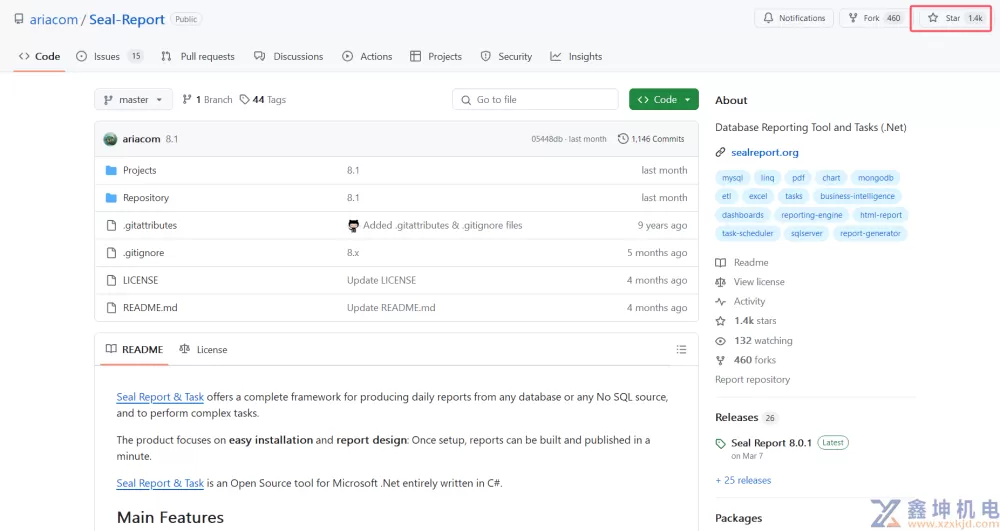The image size is (1000, 531).
Task: Click the ariacom avatar in commit header
Action: pyautogui.click(x=110, y=139)
